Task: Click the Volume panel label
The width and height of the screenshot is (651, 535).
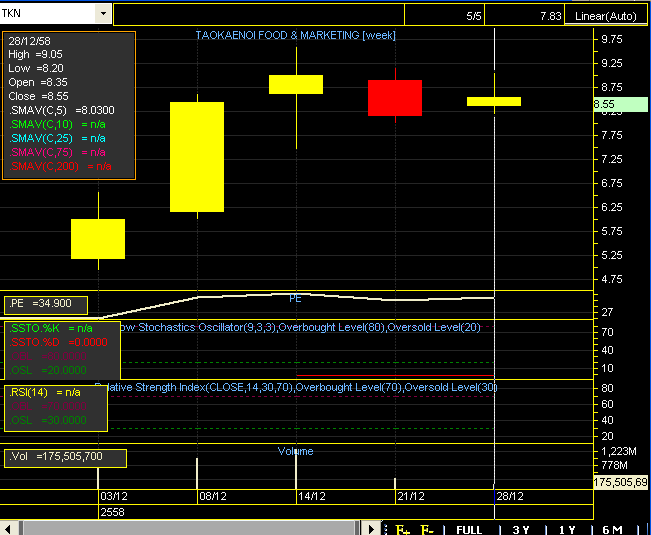Action: (x=296, y=451)
